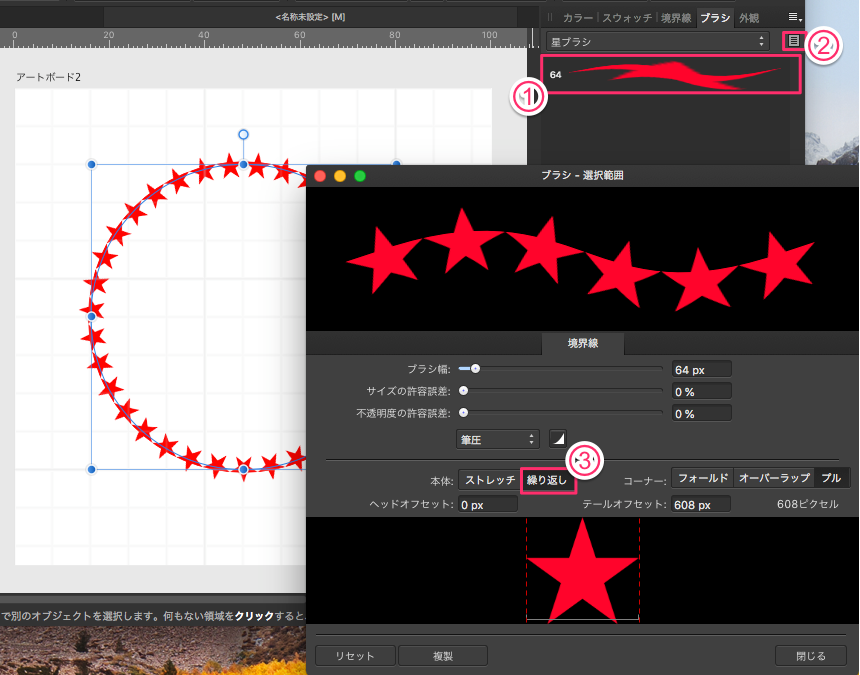Screen dimensions: 860x675
Task: Click the リセット button
Action: [x=355, y=656]
